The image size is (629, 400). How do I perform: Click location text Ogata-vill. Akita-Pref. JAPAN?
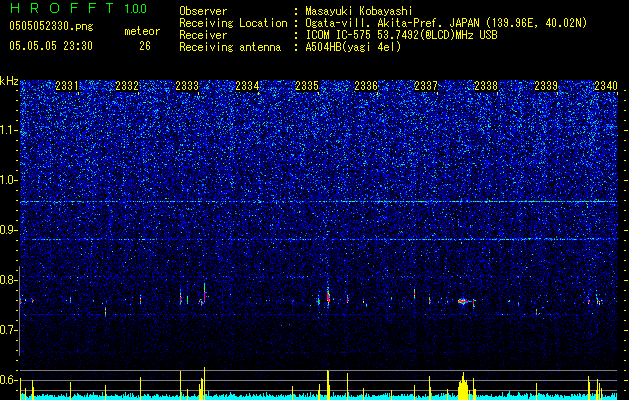click(391, 23)
